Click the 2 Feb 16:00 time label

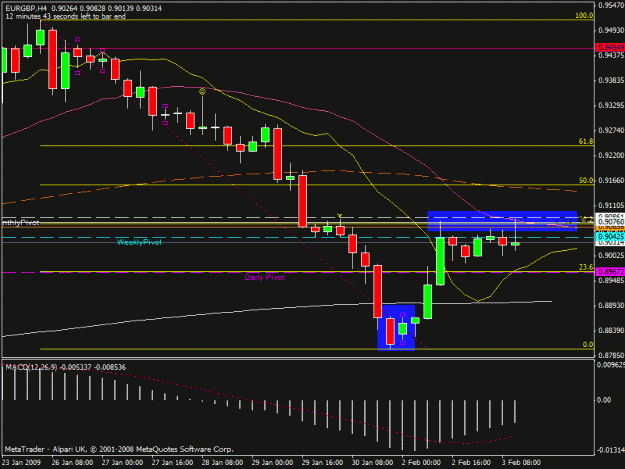pos(471,463)
